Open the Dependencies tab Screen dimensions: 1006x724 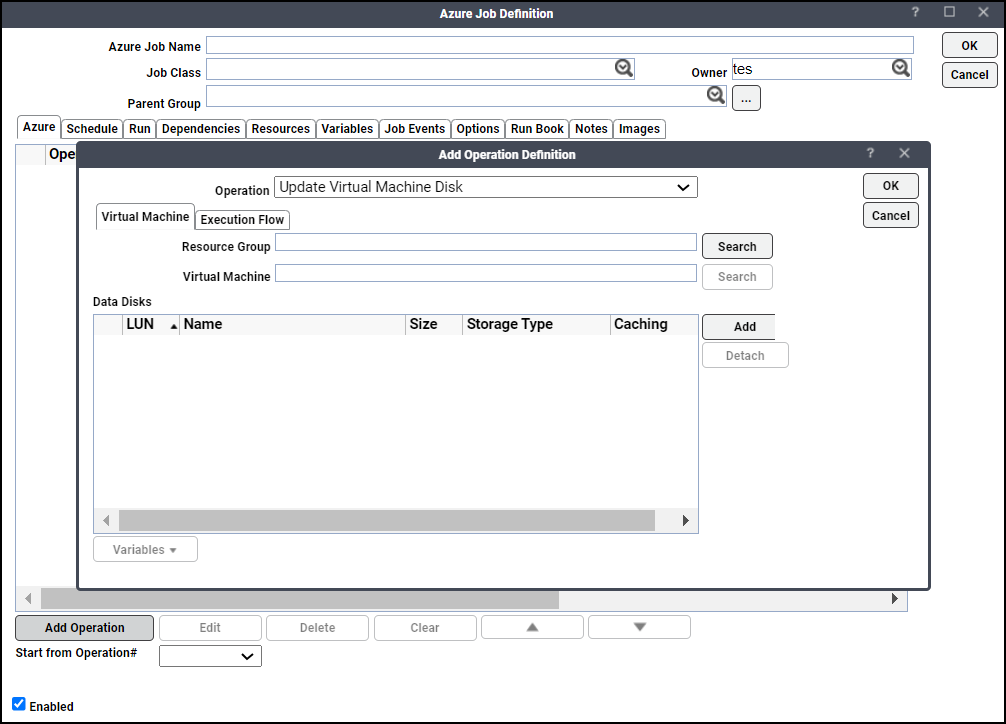(x=201, y=129)
